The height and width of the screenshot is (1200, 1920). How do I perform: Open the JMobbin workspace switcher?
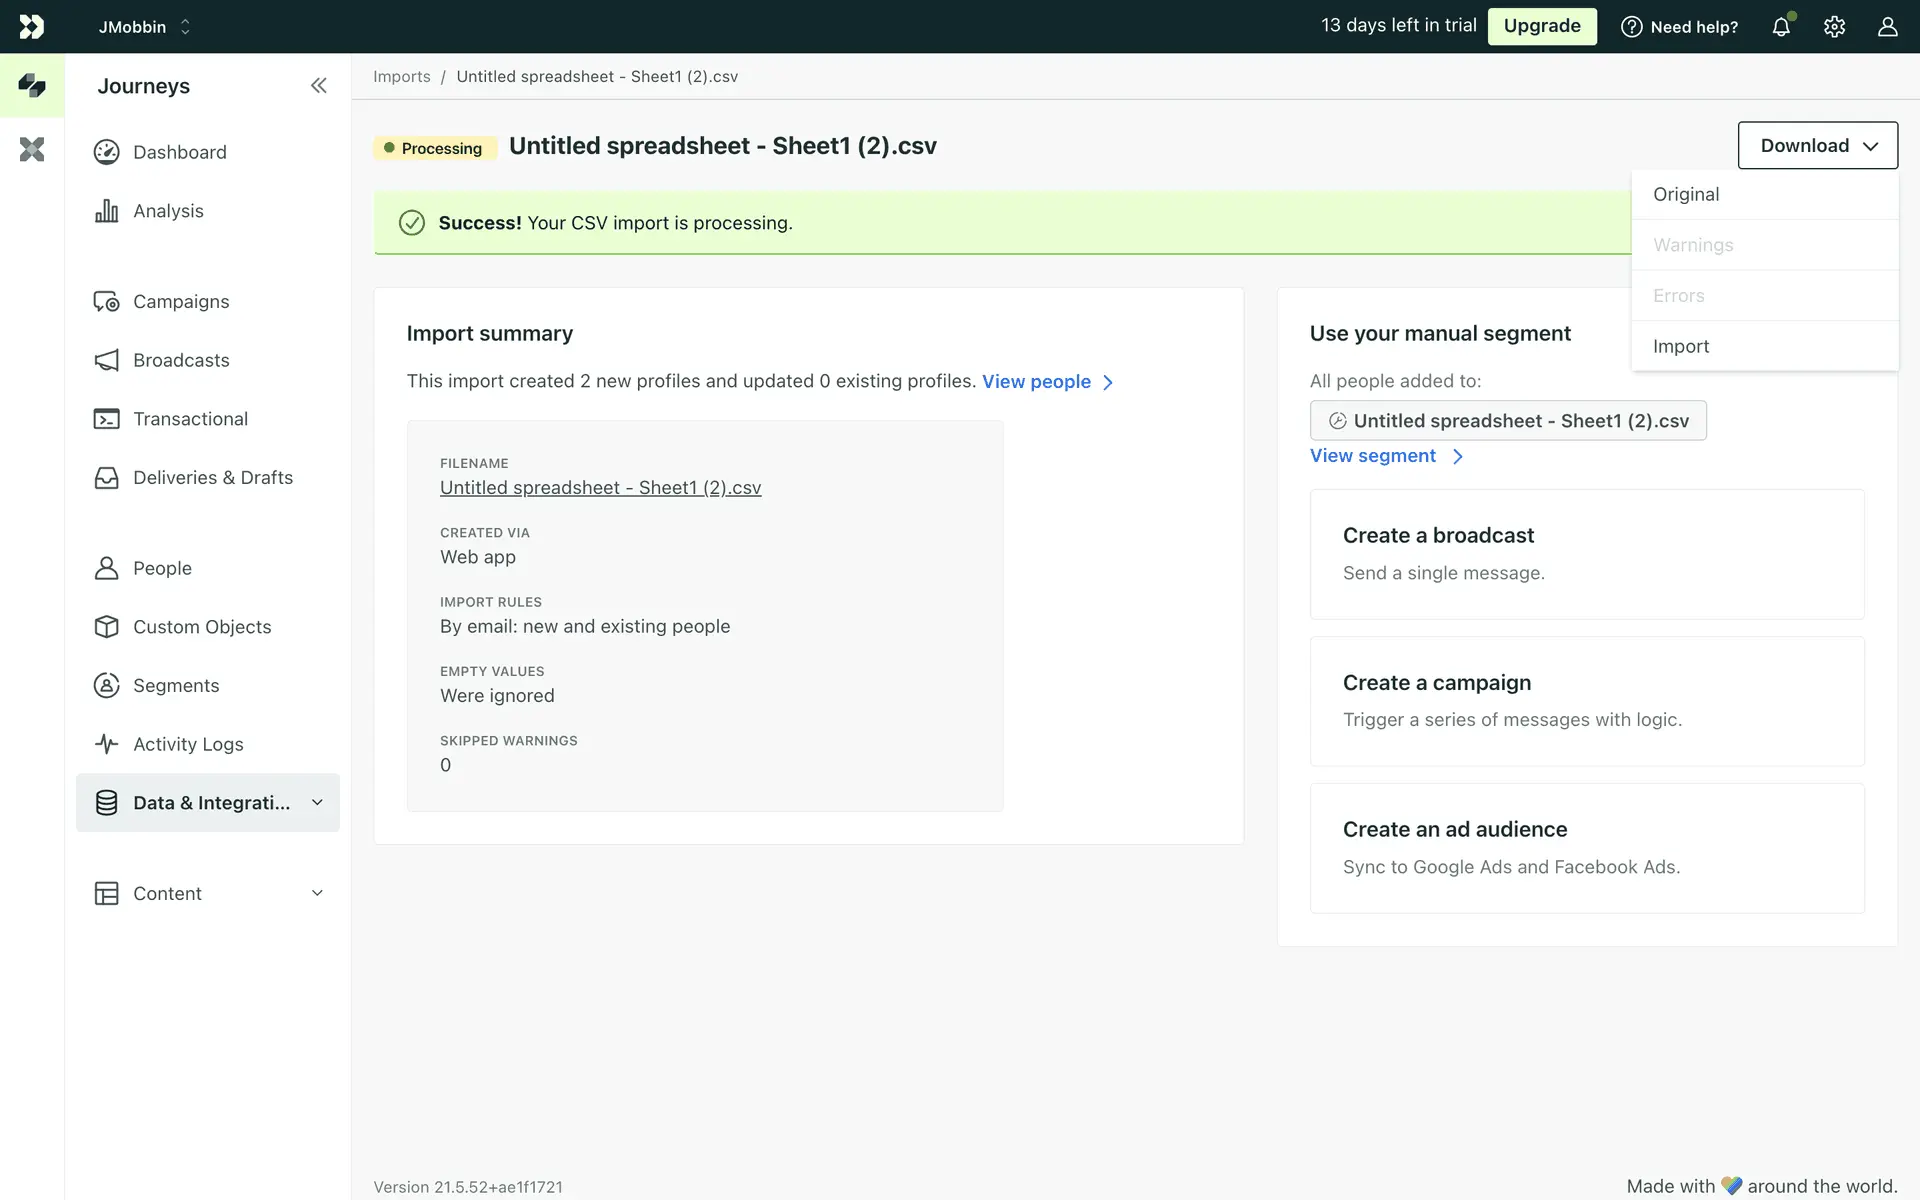[x=144, y=27]
